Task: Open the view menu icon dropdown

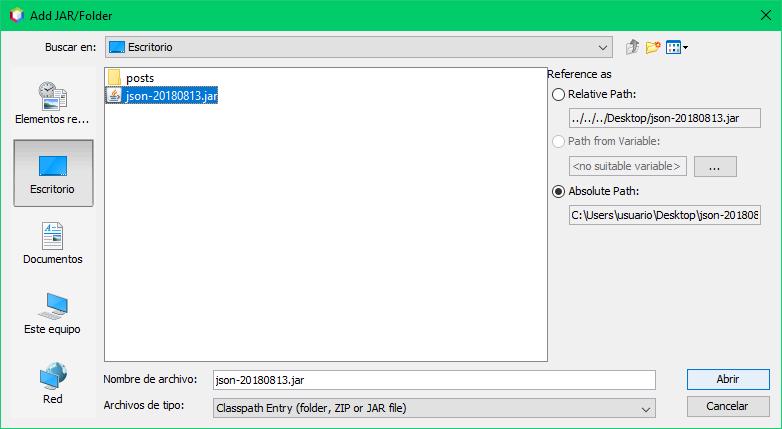Action: 677,47
